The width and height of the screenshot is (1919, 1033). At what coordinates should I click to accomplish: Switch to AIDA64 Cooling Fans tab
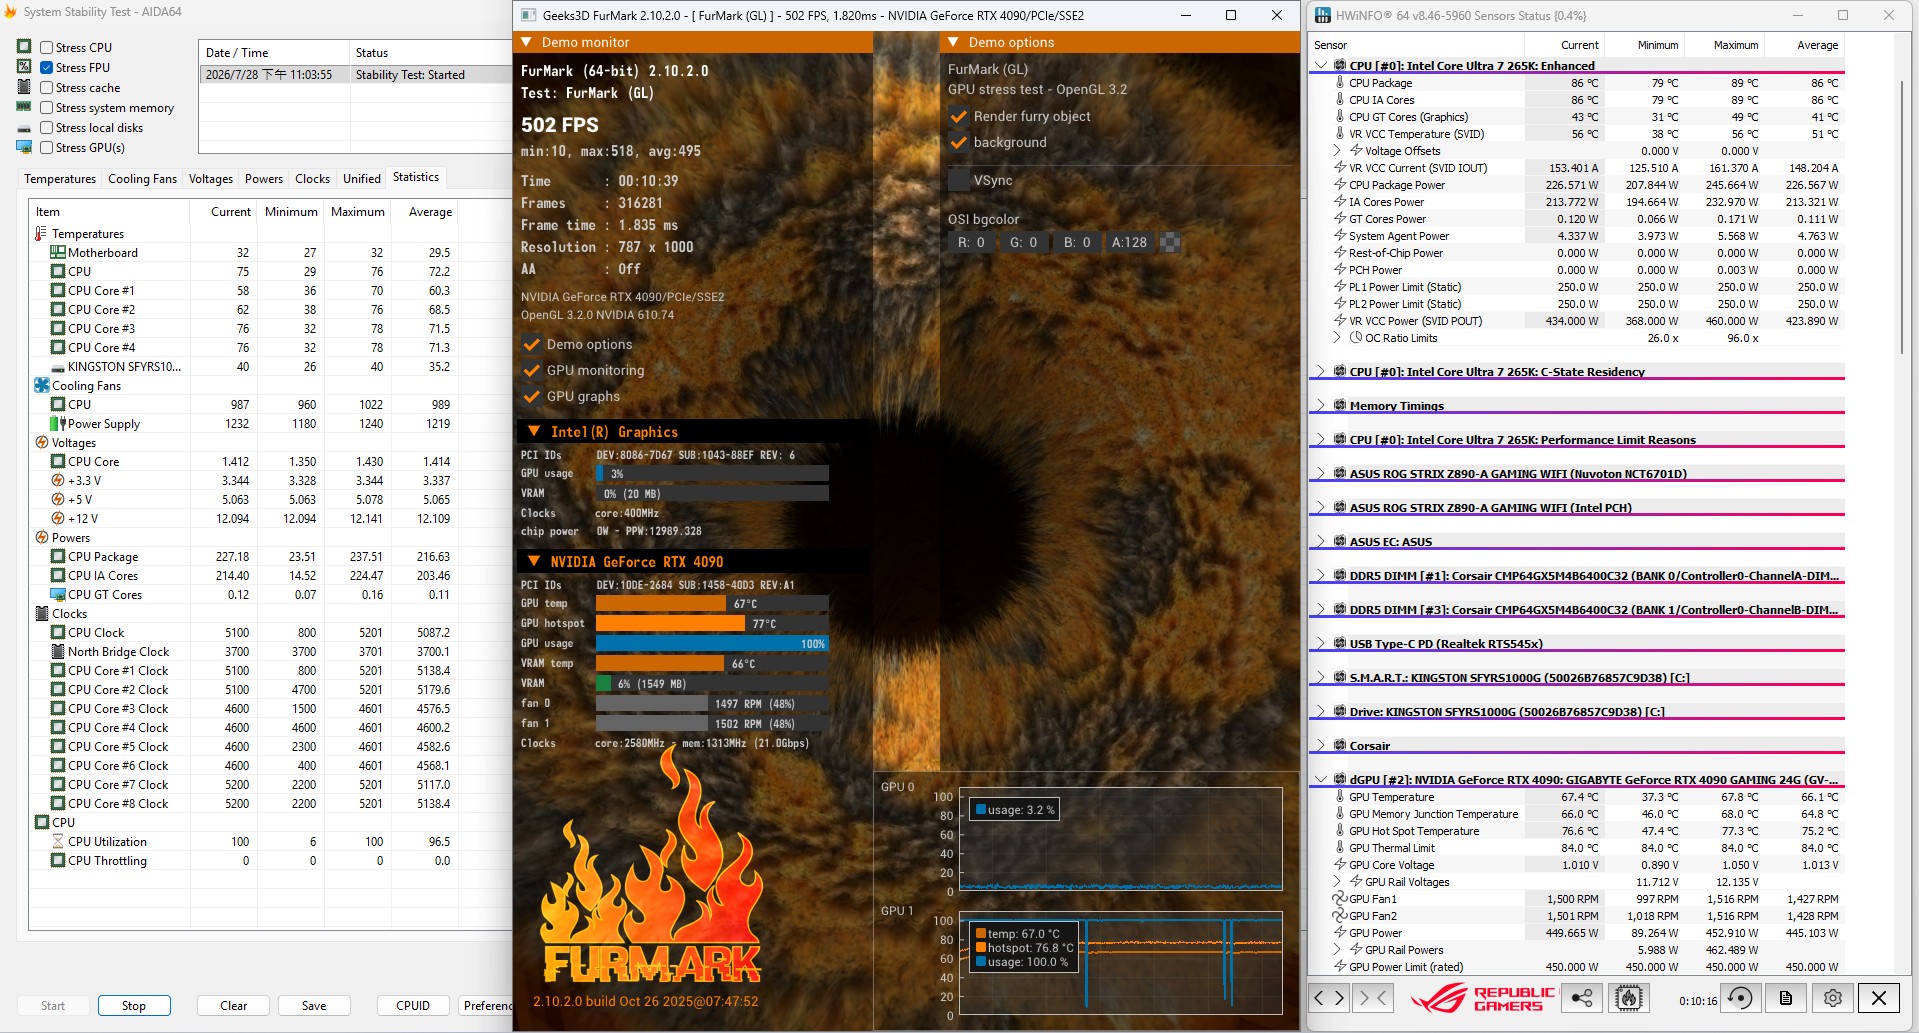(142, 179)
